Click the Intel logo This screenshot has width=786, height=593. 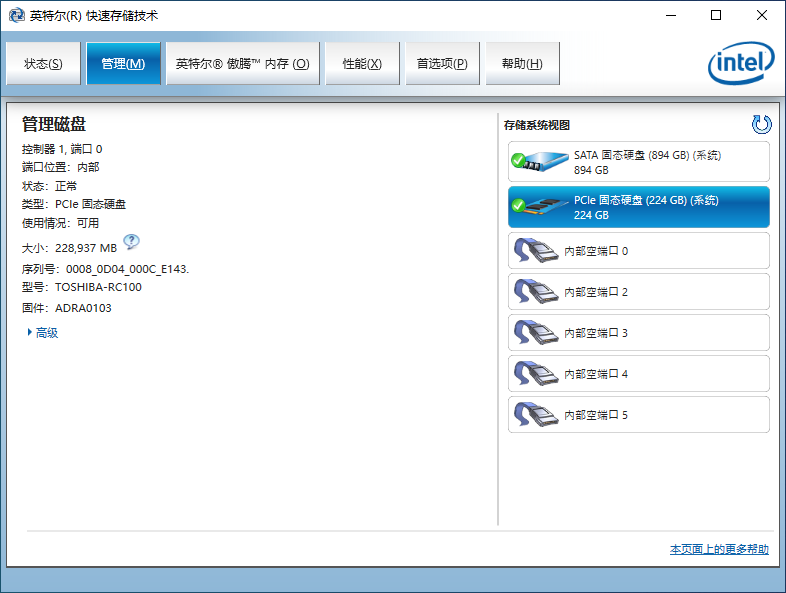pyautogui.click(x=741, y=63)
